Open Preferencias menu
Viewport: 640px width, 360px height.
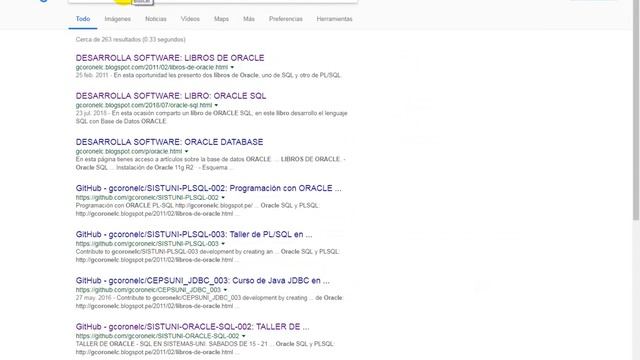(286, 19)
